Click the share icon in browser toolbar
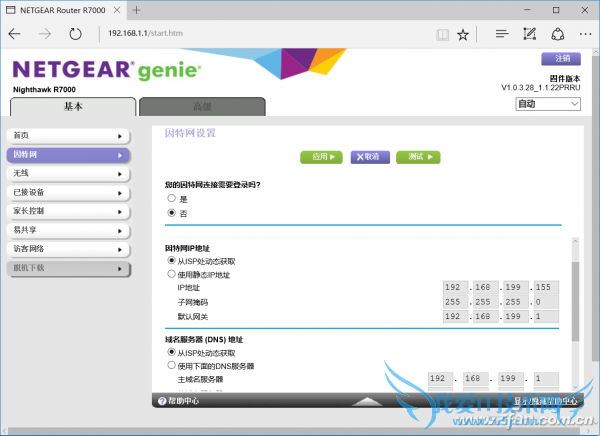Image resolution: width=600 pixels, height=436 pixels. [558, 34]
